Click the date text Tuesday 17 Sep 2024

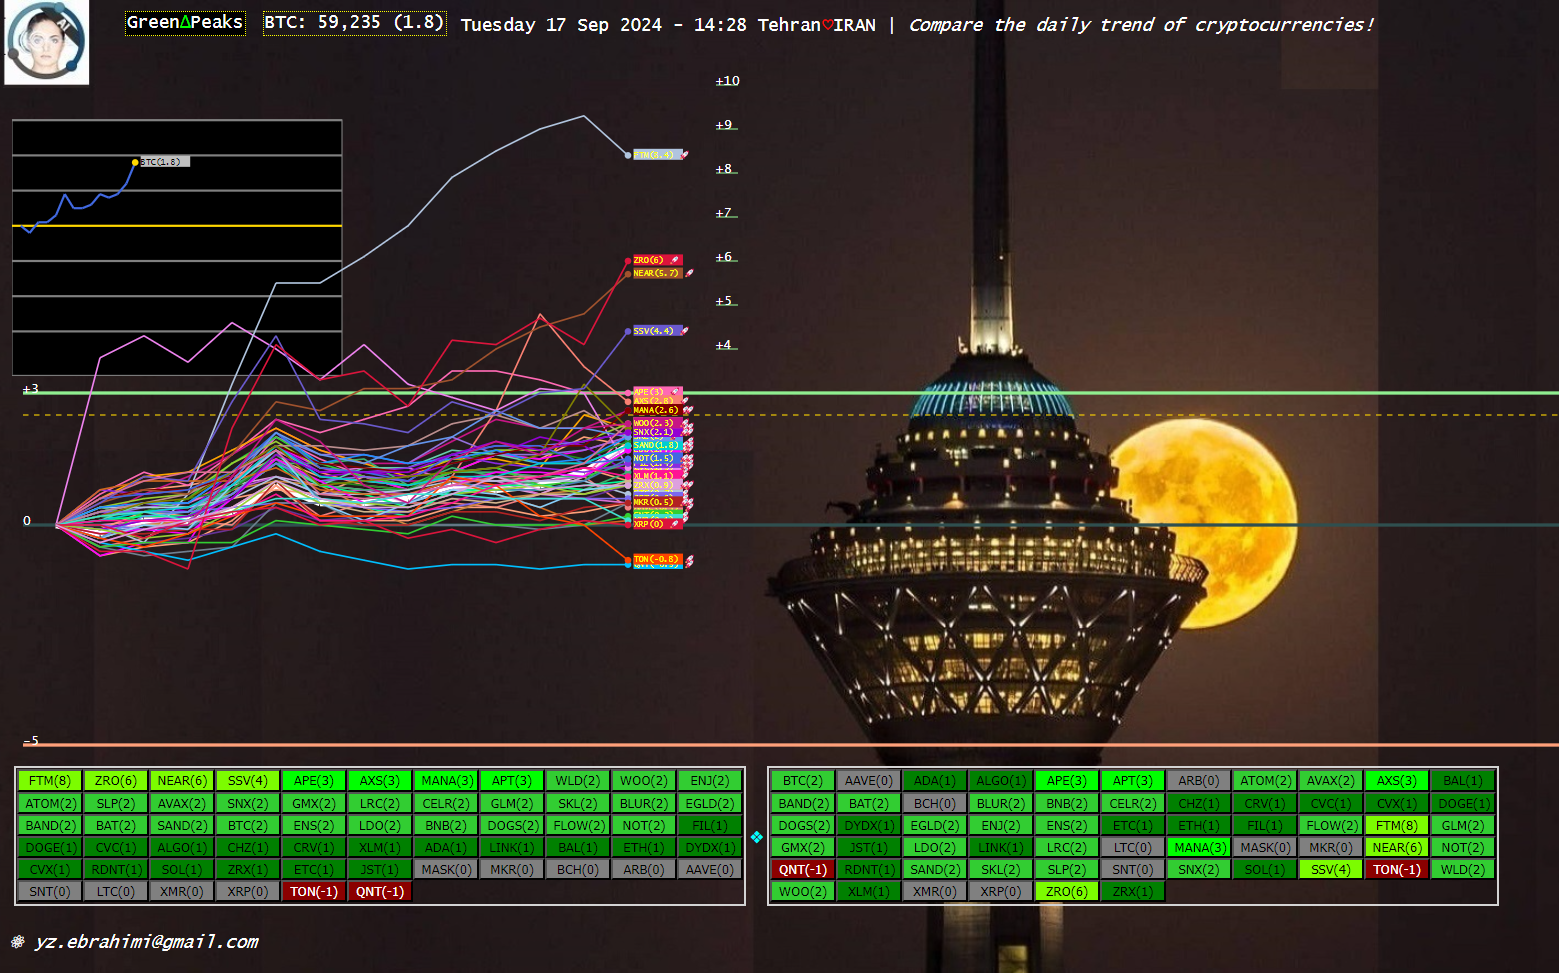click(561, 25)
